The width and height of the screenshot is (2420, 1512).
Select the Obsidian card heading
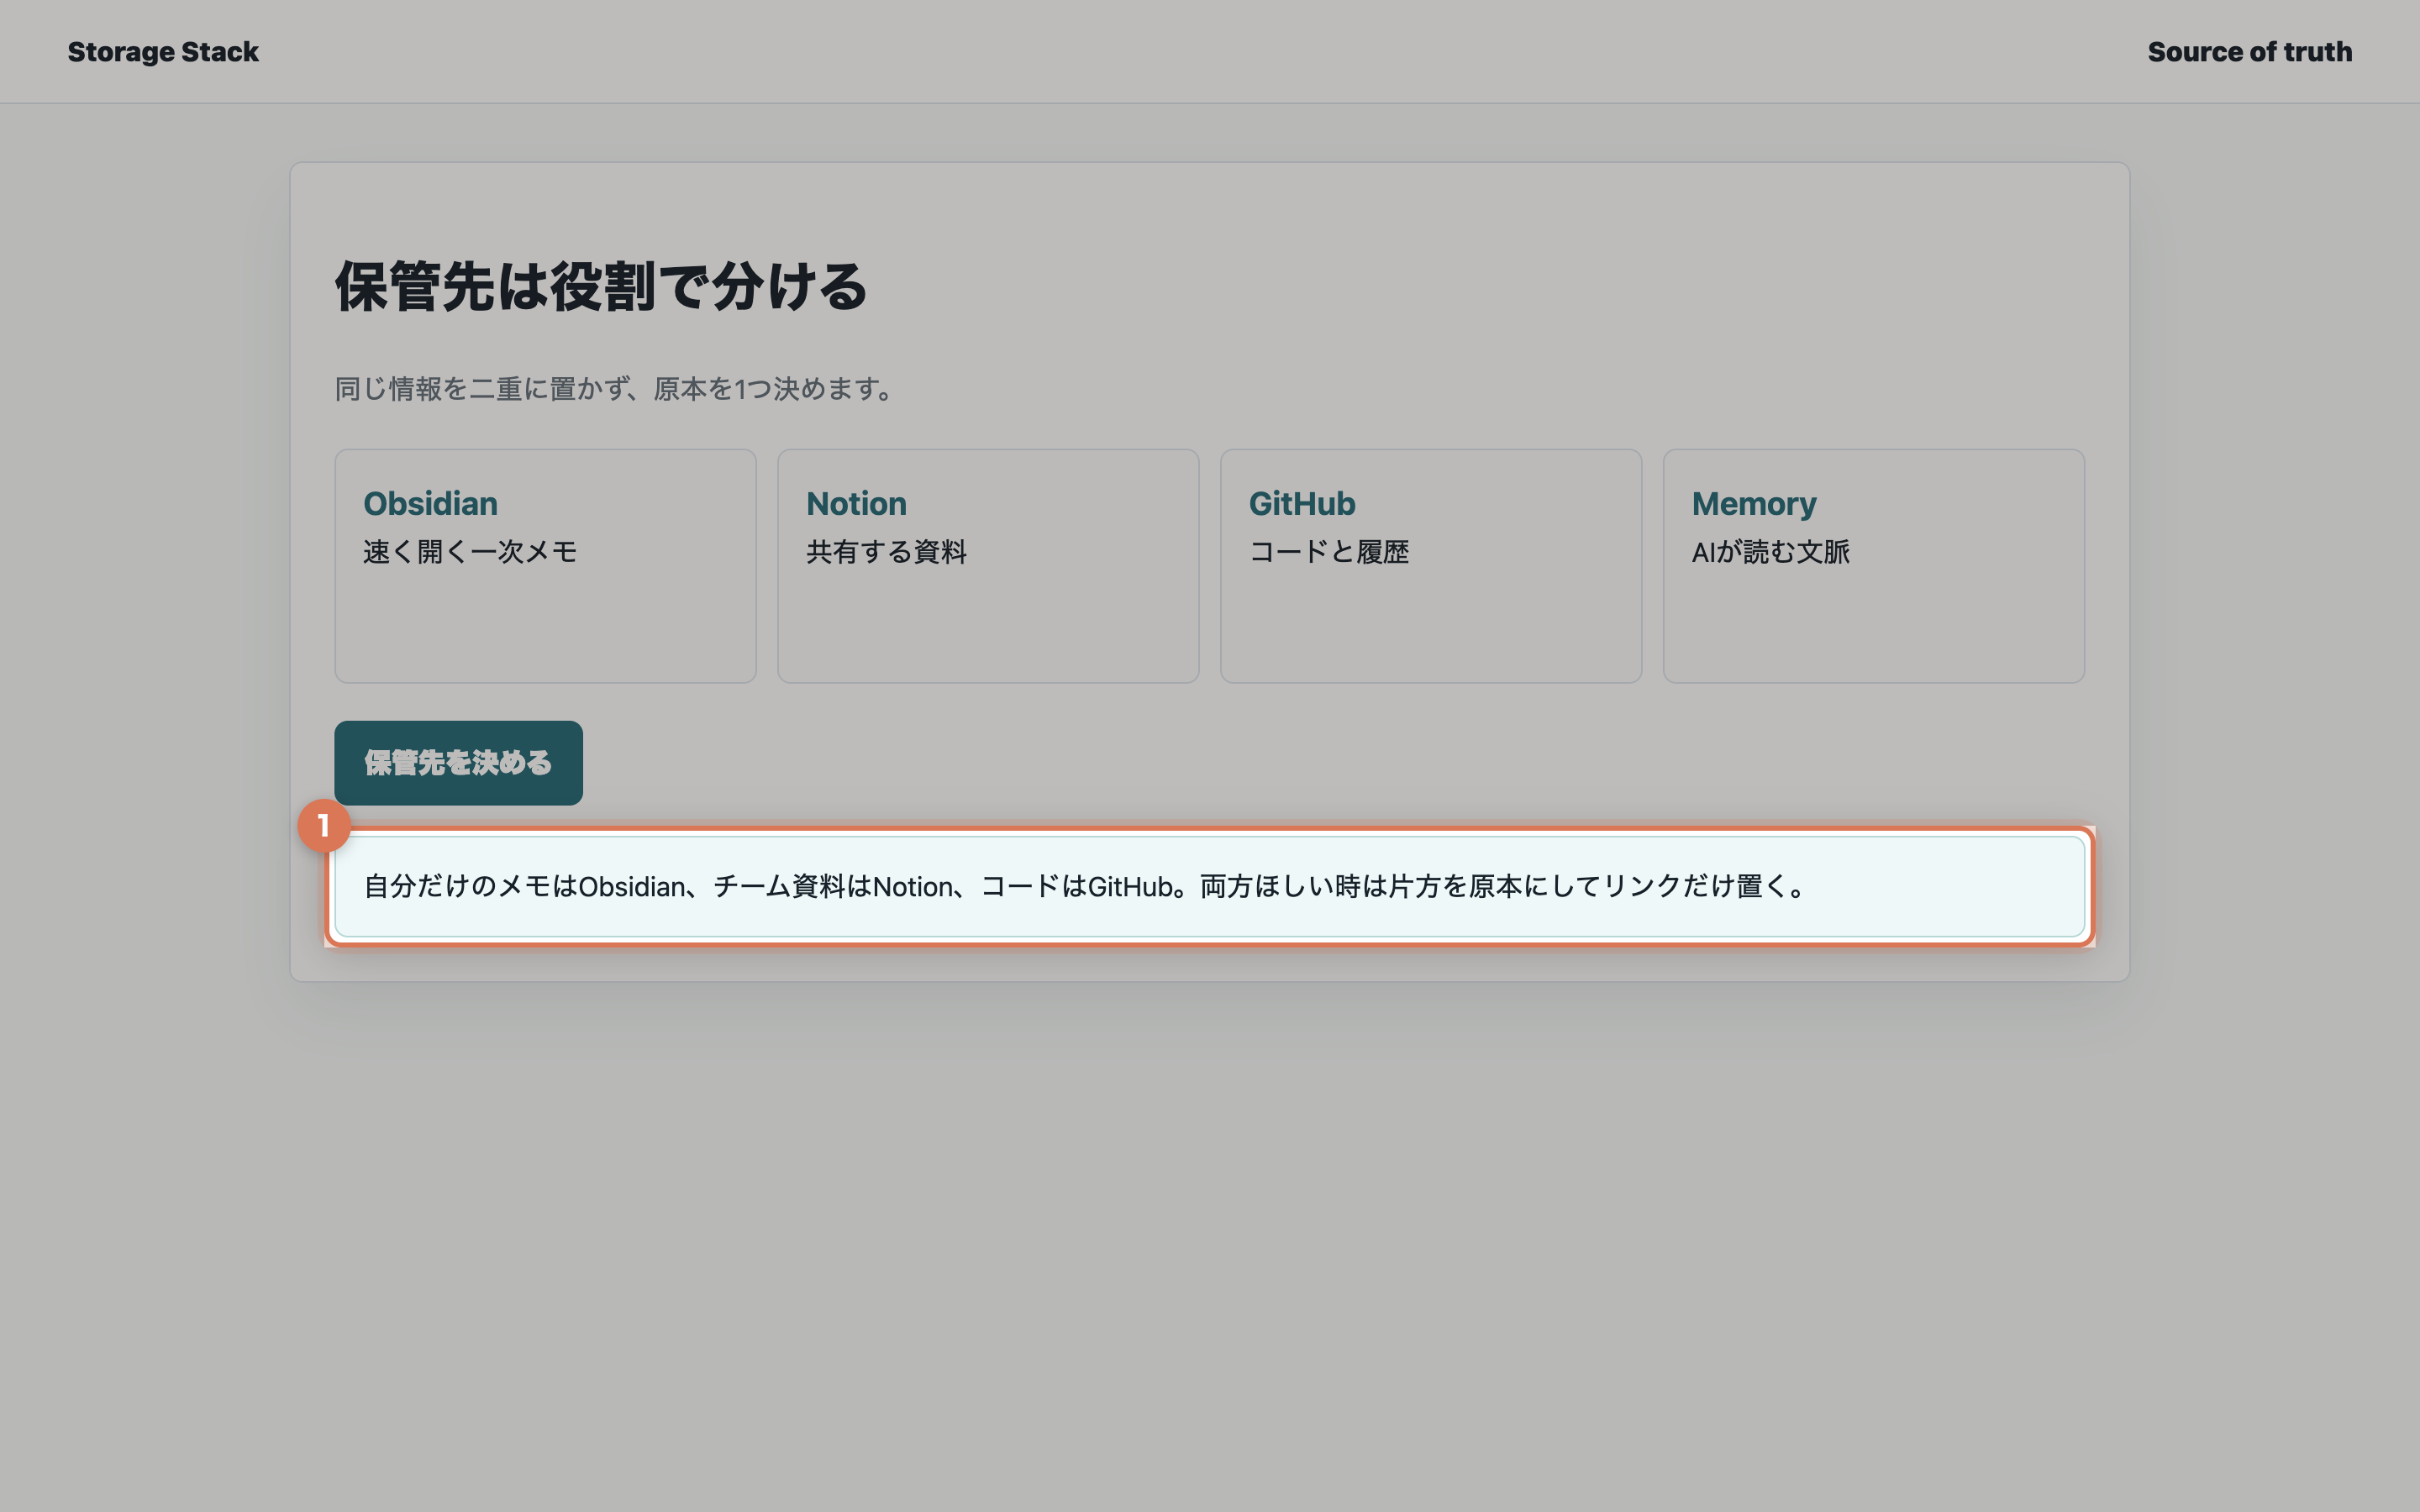(430, 504)
